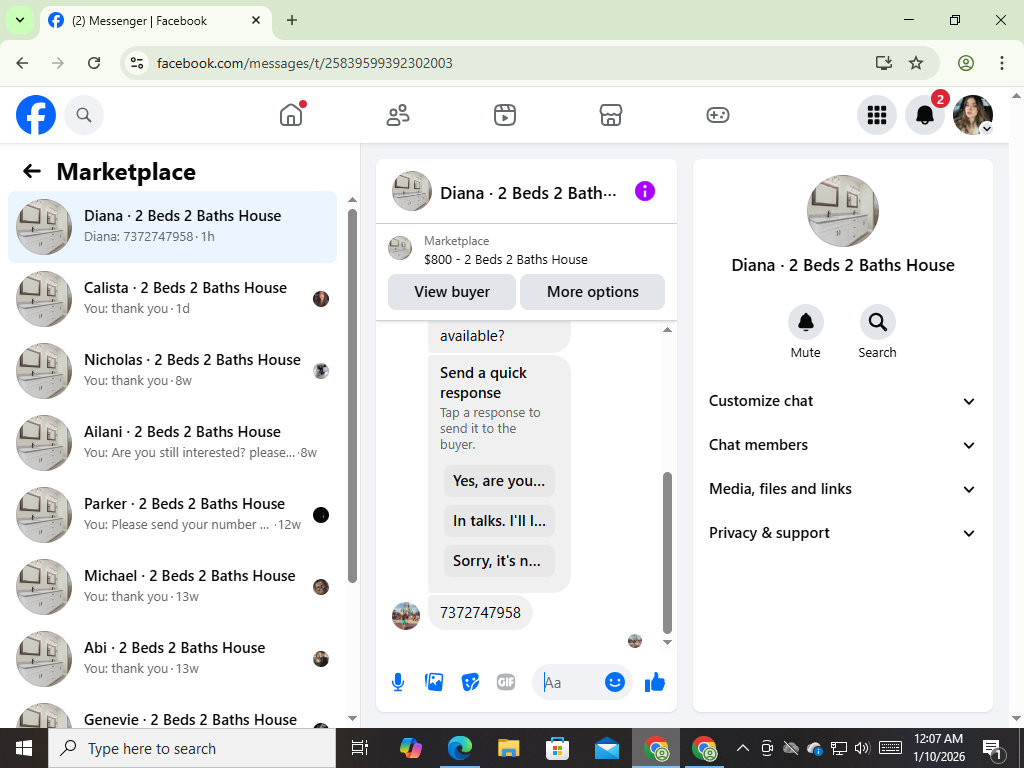The height and width of the screenshot is (768, 1024).
Task: Click the chat messages scrollbar thumb
Action: click(x=667, y=552)
